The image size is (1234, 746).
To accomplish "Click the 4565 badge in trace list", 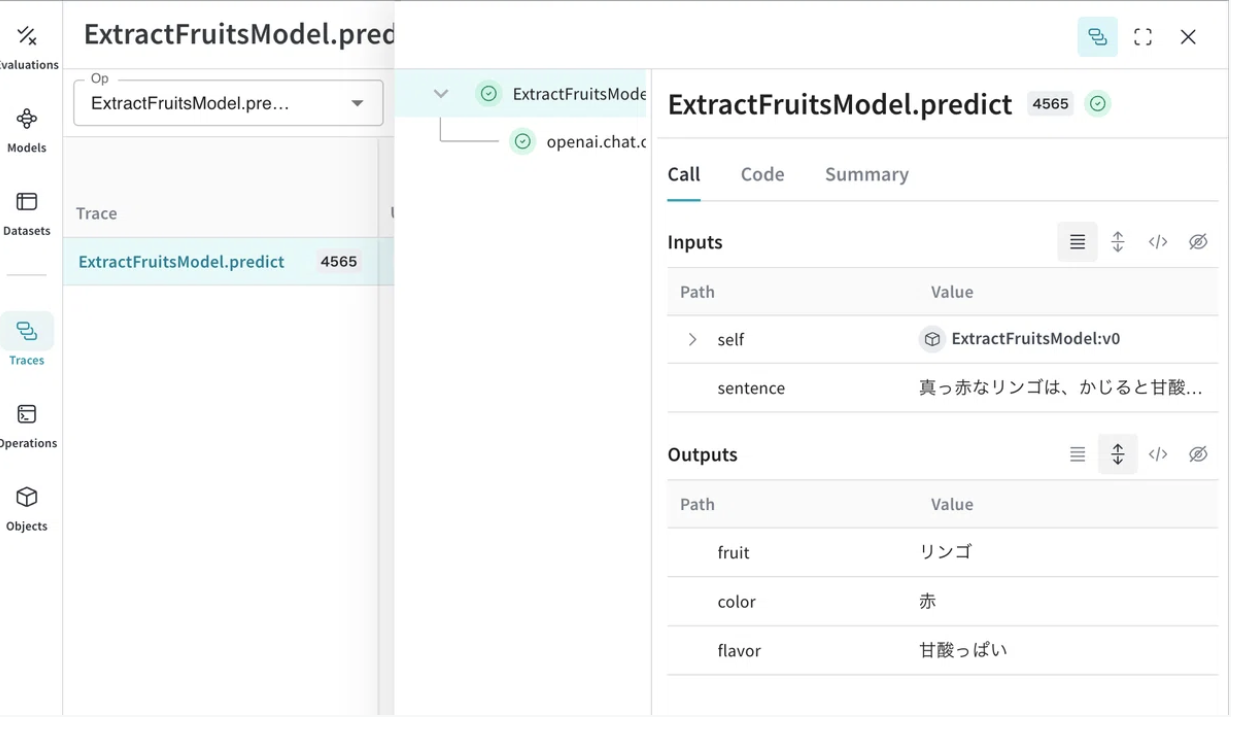I will [x=339, y=262].
